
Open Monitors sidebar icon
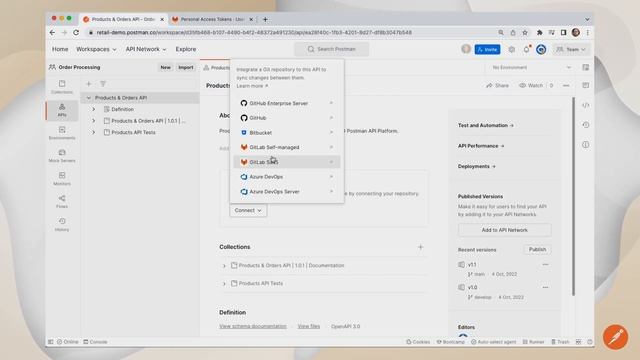coord(62,179)
